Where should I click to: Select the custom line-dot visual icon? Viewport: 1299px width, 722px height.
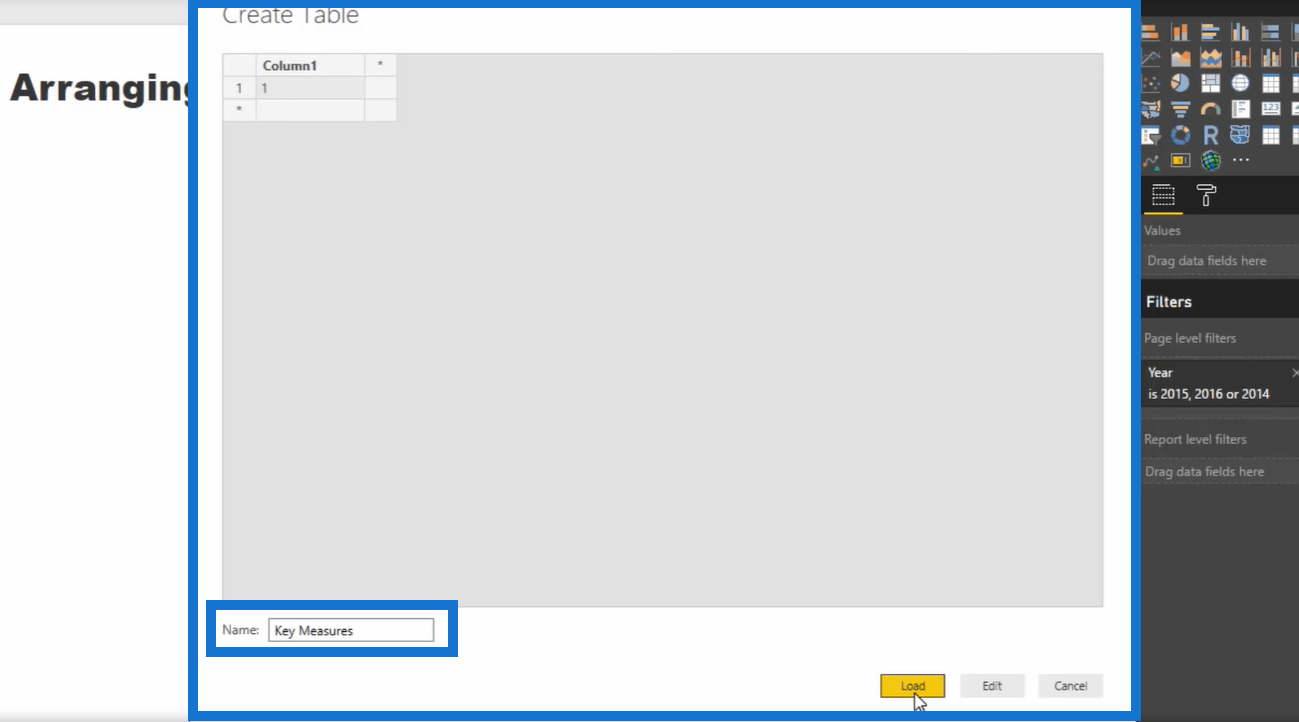(x=1150, y=161)
